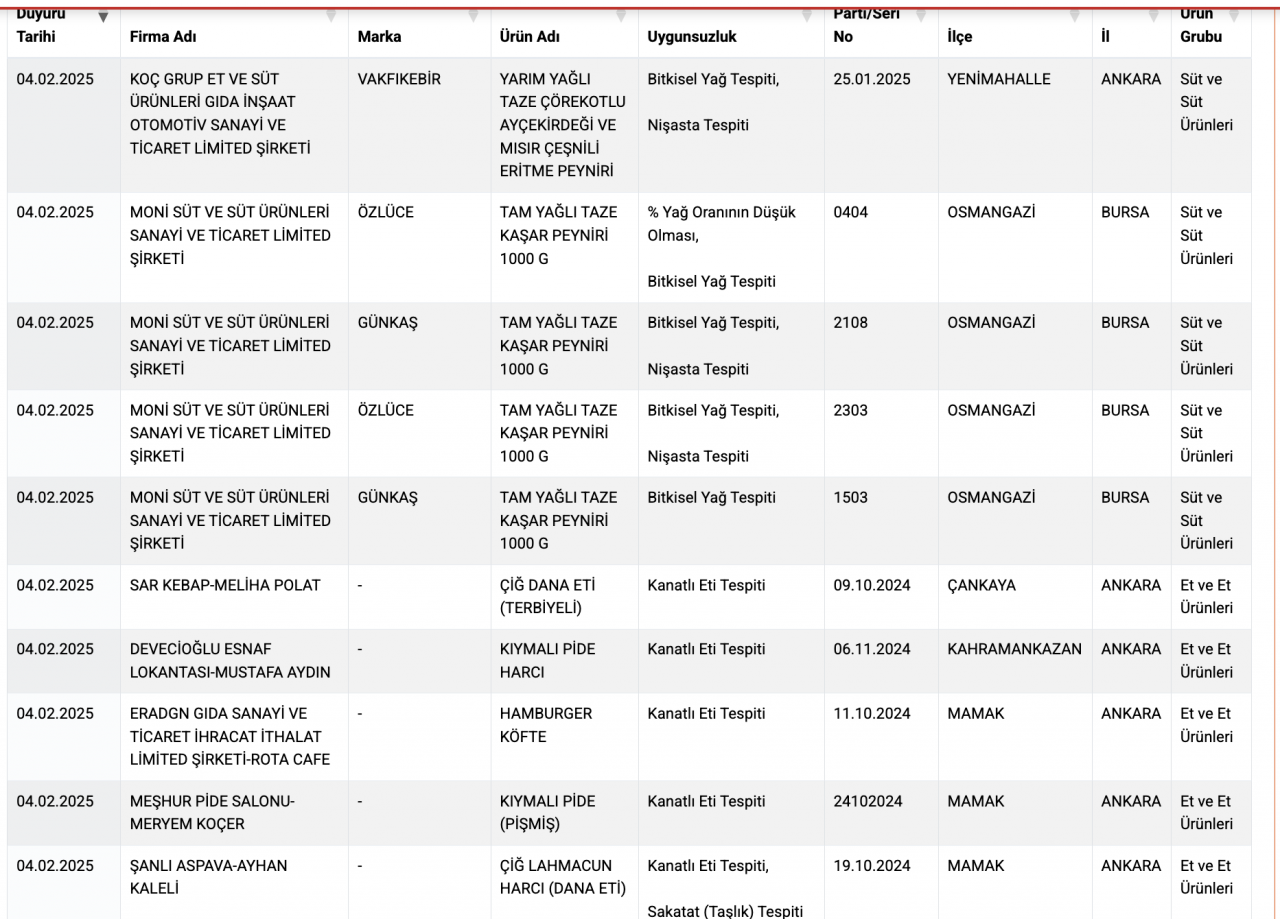Click batch number 06.11.2024
1280x919 pixels.
pos(872,649)
